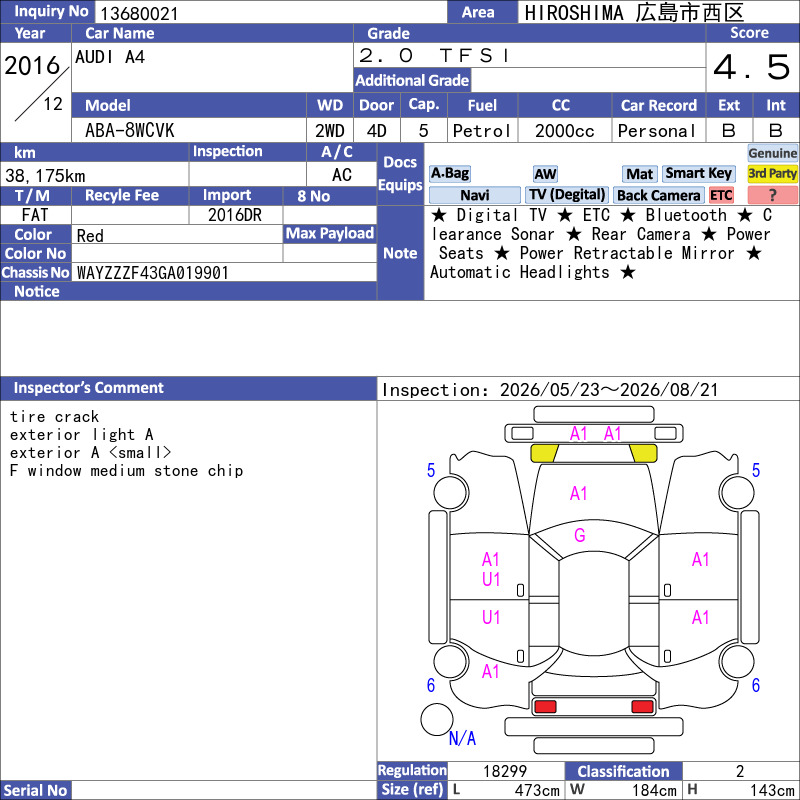Click the A-Bag equipment badge
The width and height of the screenshot is (800, 800).
[x=449, y=173]
